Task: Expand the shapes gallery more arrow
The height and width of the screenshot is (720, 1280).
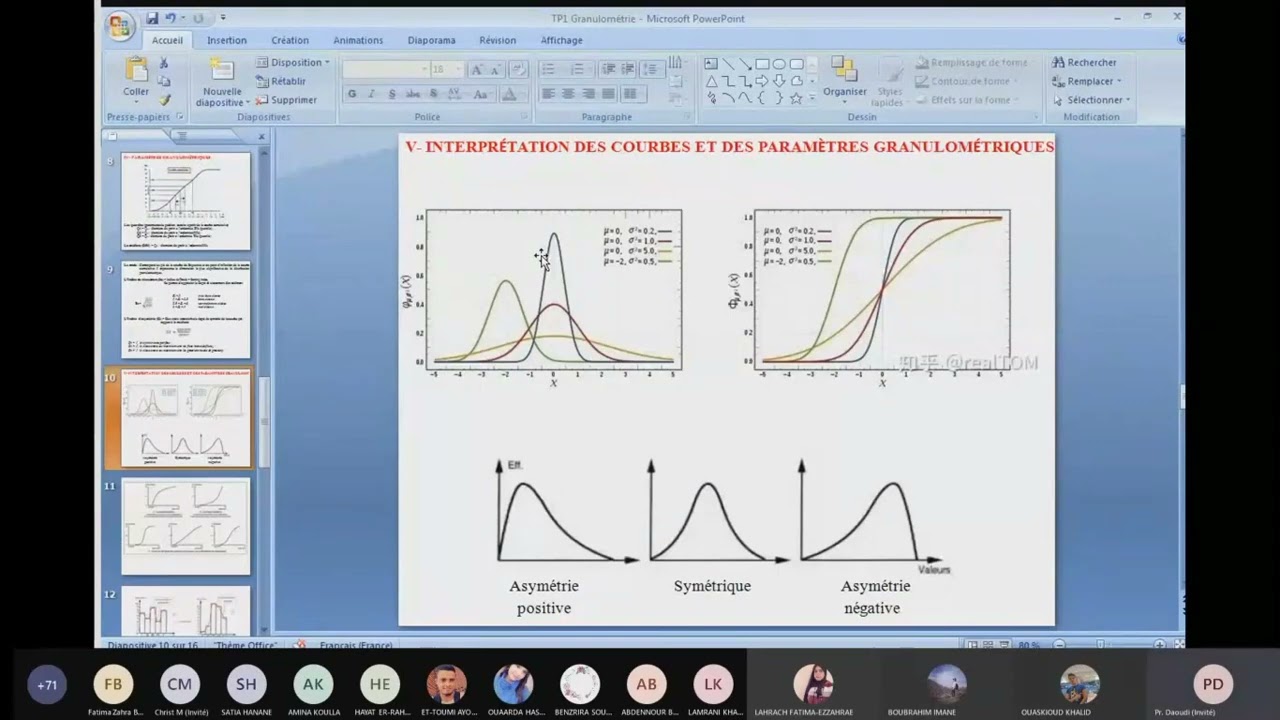Action: [811, 99]
